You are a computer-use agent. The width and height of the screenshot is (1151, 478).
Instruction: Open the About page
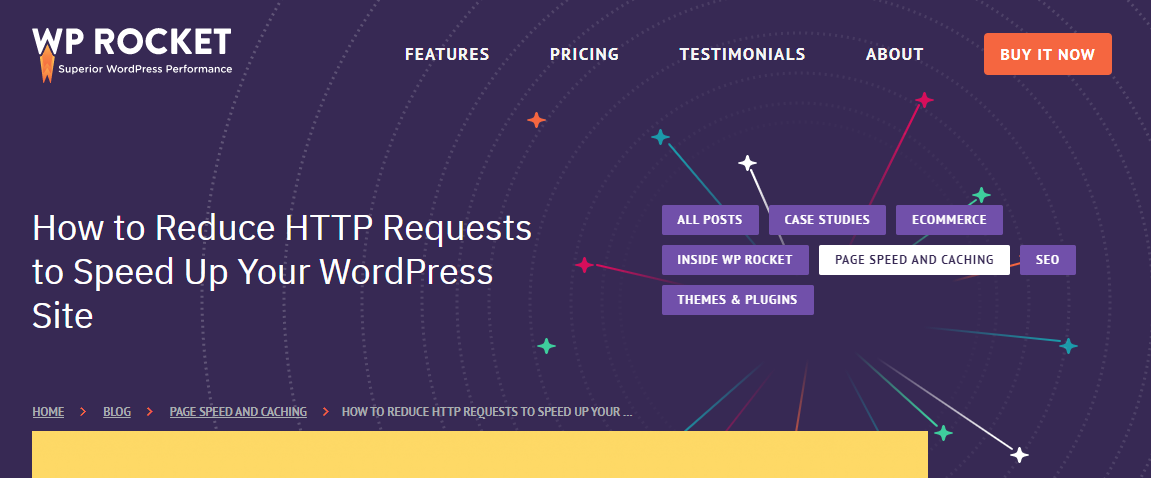[894, 54]
